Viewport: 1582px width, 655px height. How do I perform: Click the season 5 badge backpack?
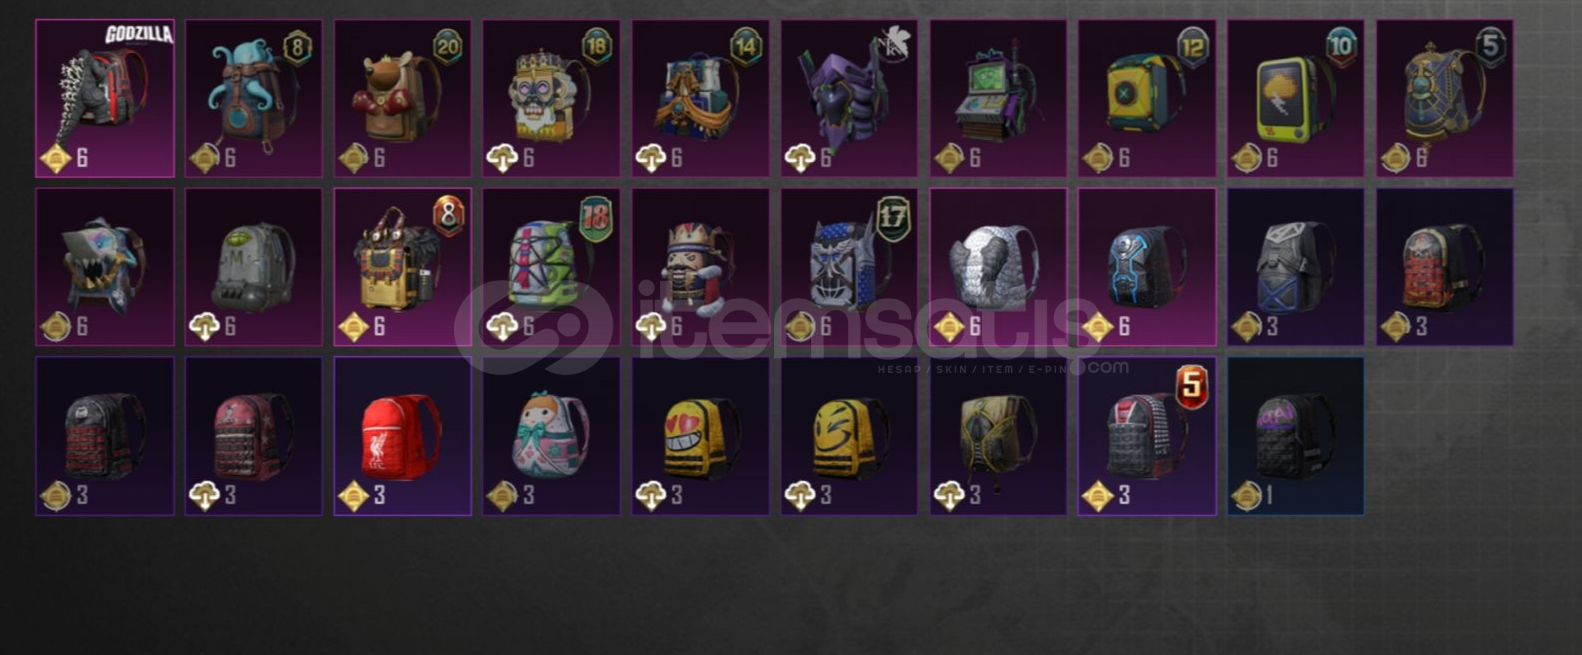coord(1147,436)
